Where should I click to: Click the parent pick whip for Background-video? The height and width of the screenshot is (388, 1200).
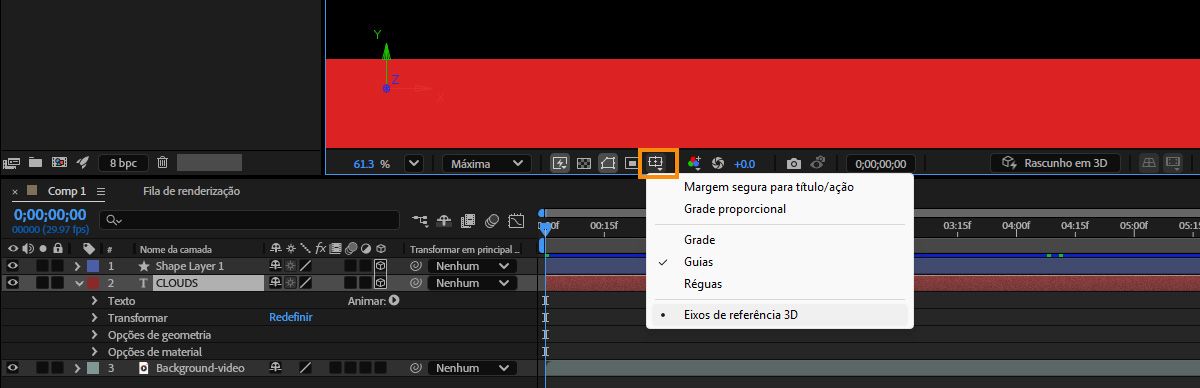416,368
